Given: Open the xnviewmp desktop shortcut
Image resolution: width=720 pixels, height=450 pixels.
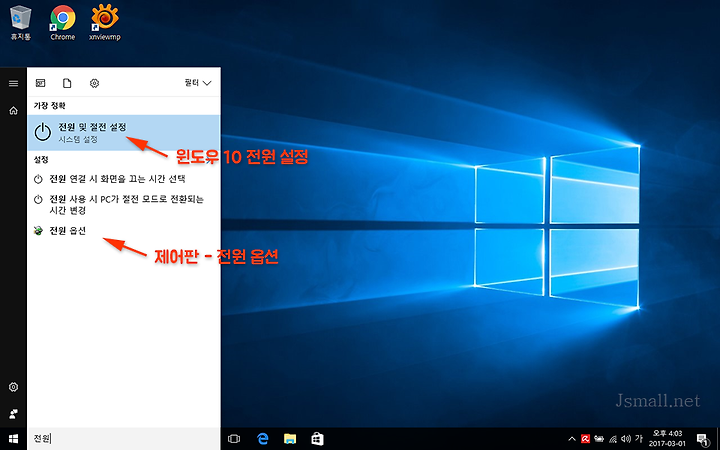Looking at the screenshot, I should [x=105, y=23].
